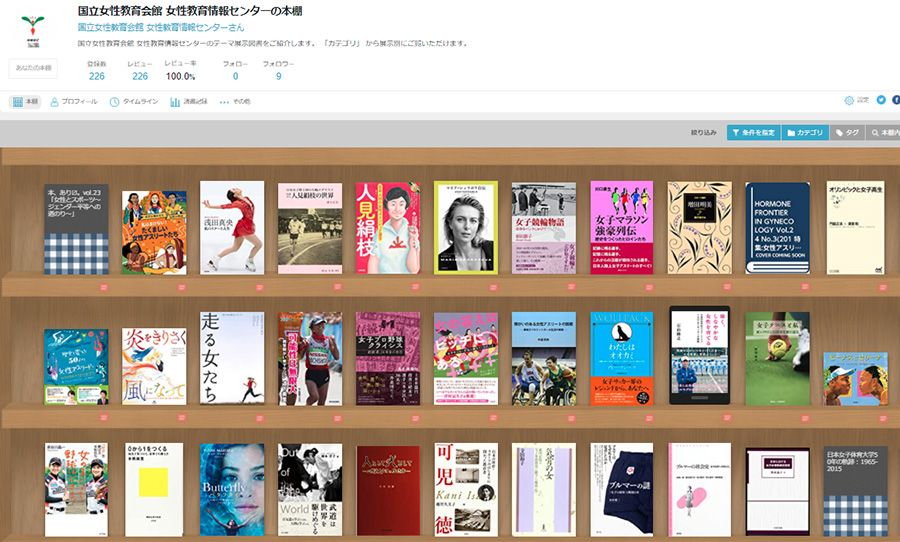Open the 読書記録 reading stats tab
900x542 pixels.
pyautogui.click(x=189, y=102)
